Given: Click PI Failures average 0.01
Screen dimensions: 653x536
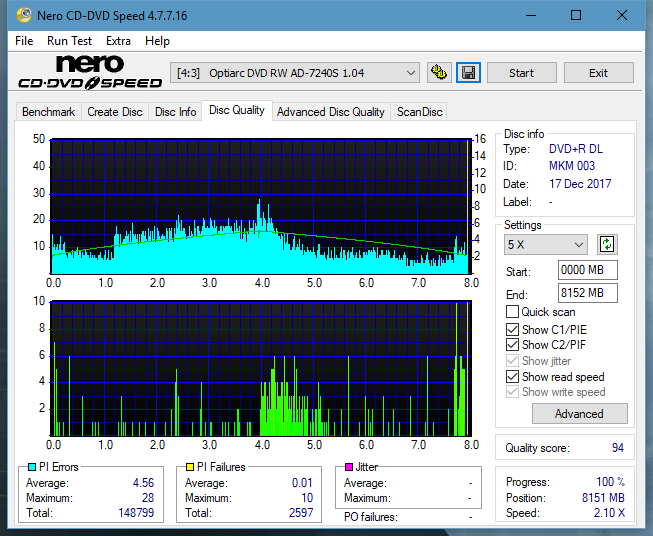Looking at the screenshot, I should 302,483.
